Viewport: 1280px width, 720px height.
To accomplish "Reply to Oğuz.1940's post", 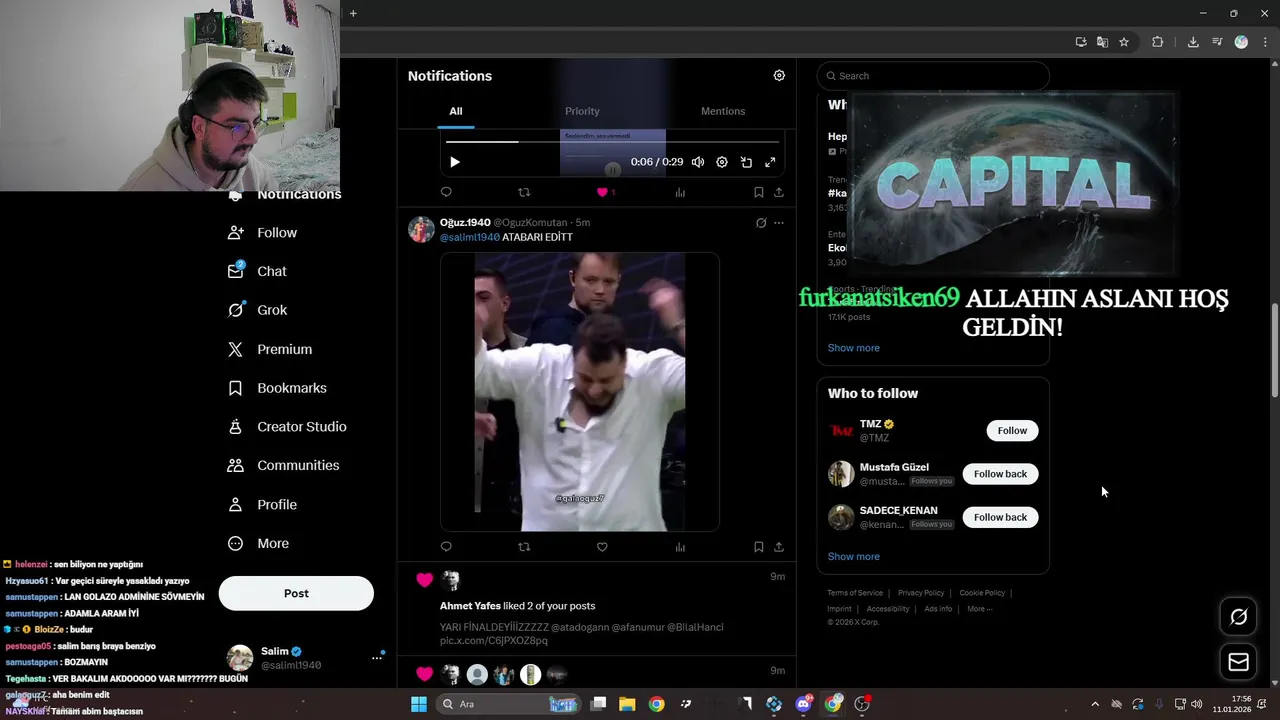I will tap(446, 547).
